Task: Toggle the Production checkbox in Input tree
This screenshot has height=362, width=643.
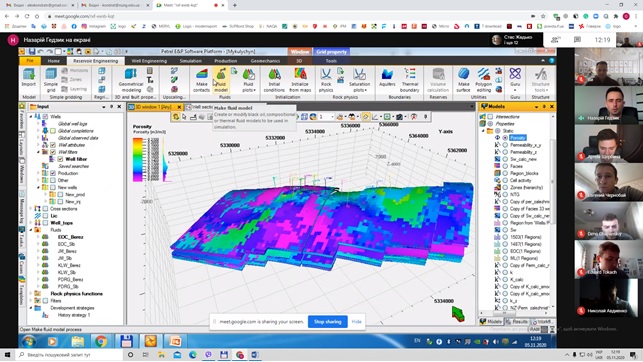Action: tap(53, 173)
